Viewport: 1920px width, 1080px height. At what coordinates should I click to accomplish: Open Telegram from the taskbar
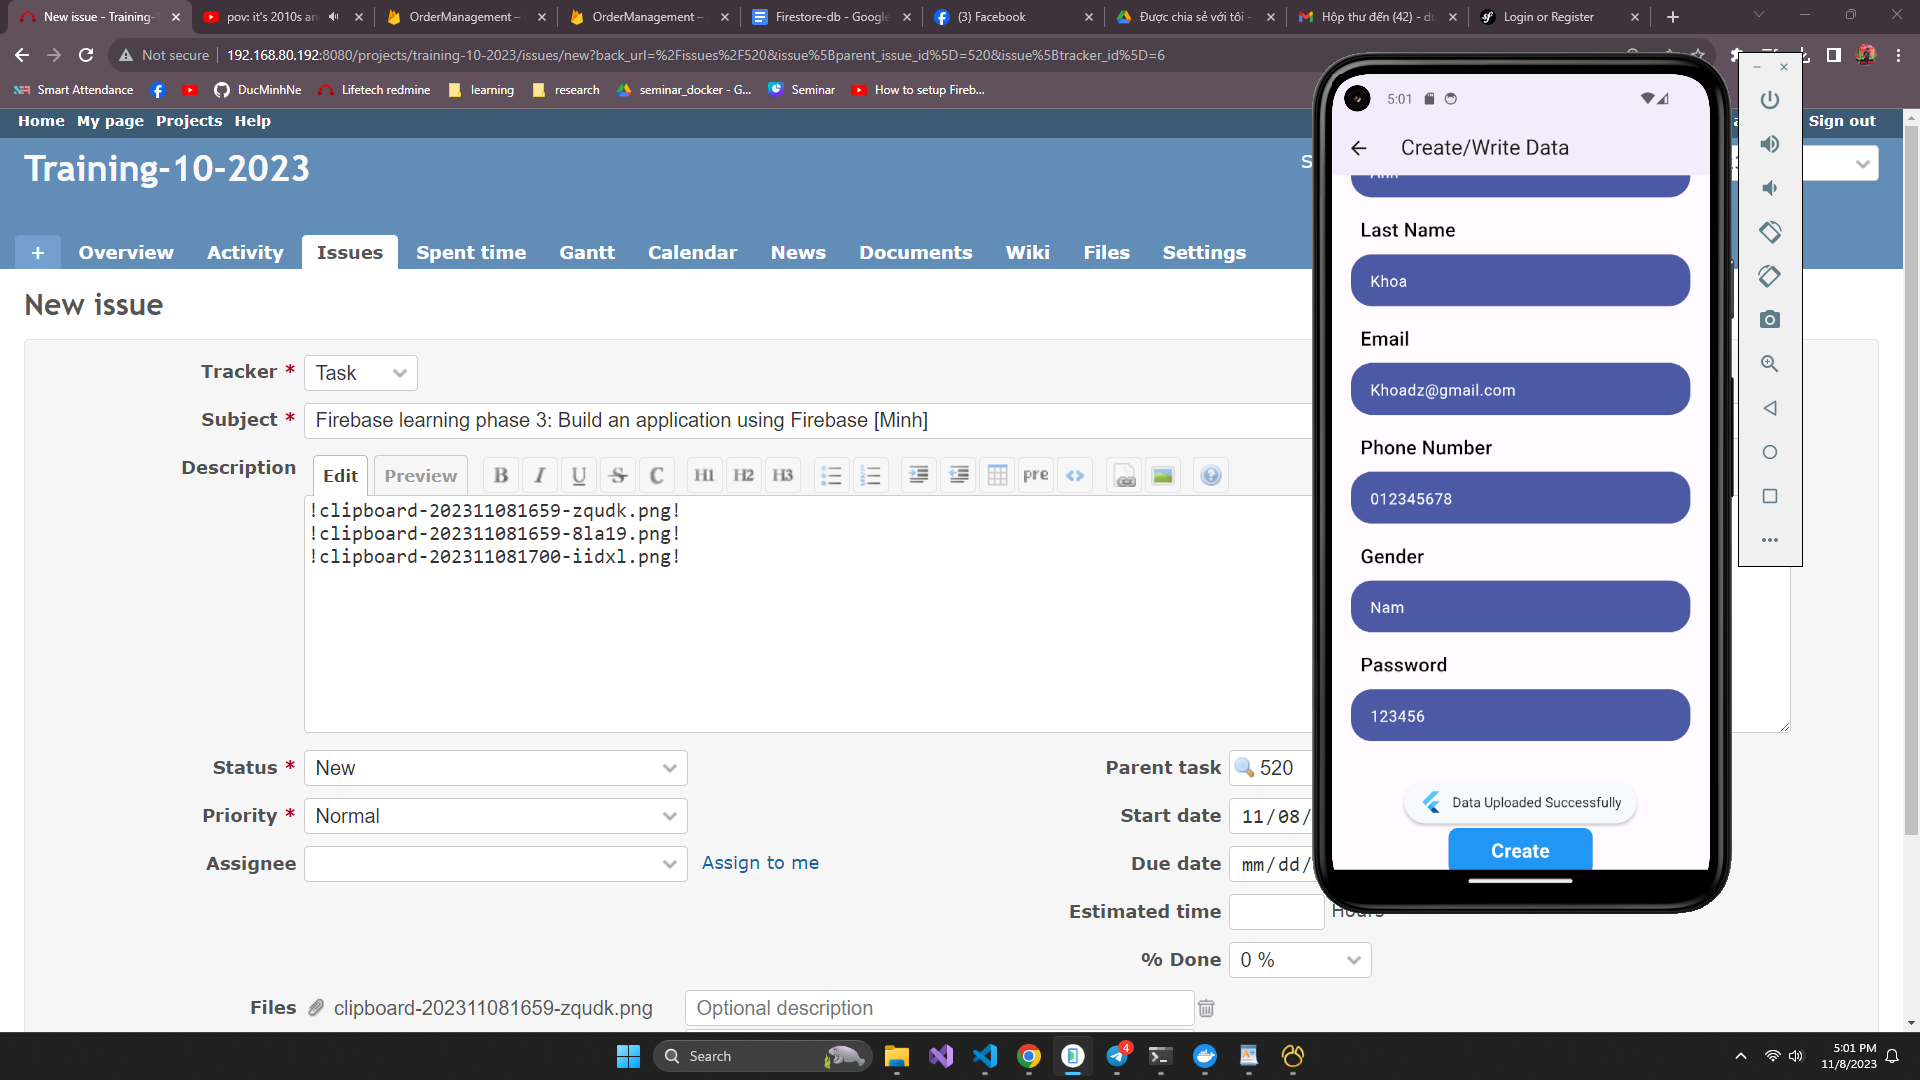pos(1117,1056)
